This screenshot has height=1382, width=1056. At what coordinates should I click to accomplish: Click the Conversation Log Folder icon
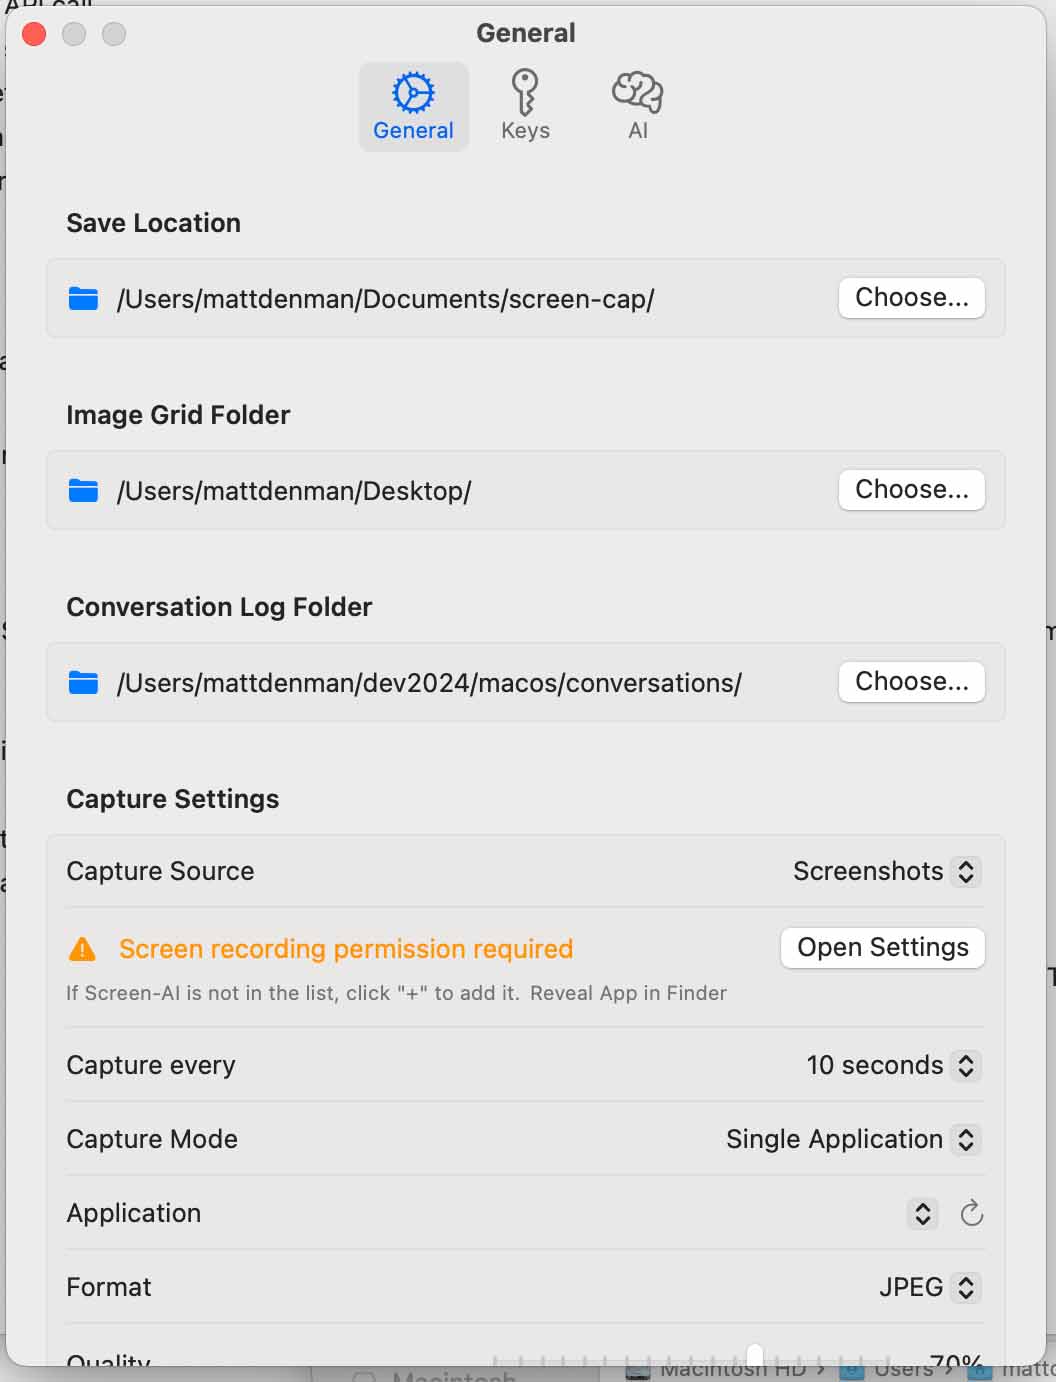83,682
